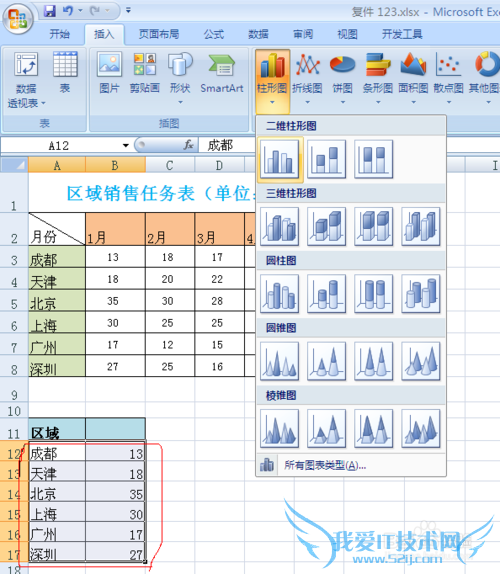
Task: Click the 1月 header cell
Action: tap(115, 229)
